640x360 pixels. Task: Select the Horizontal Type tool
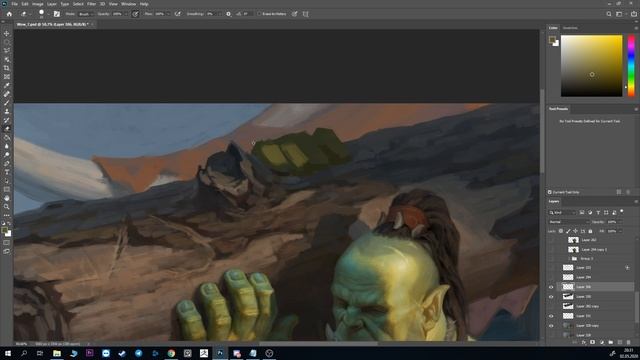7,172
